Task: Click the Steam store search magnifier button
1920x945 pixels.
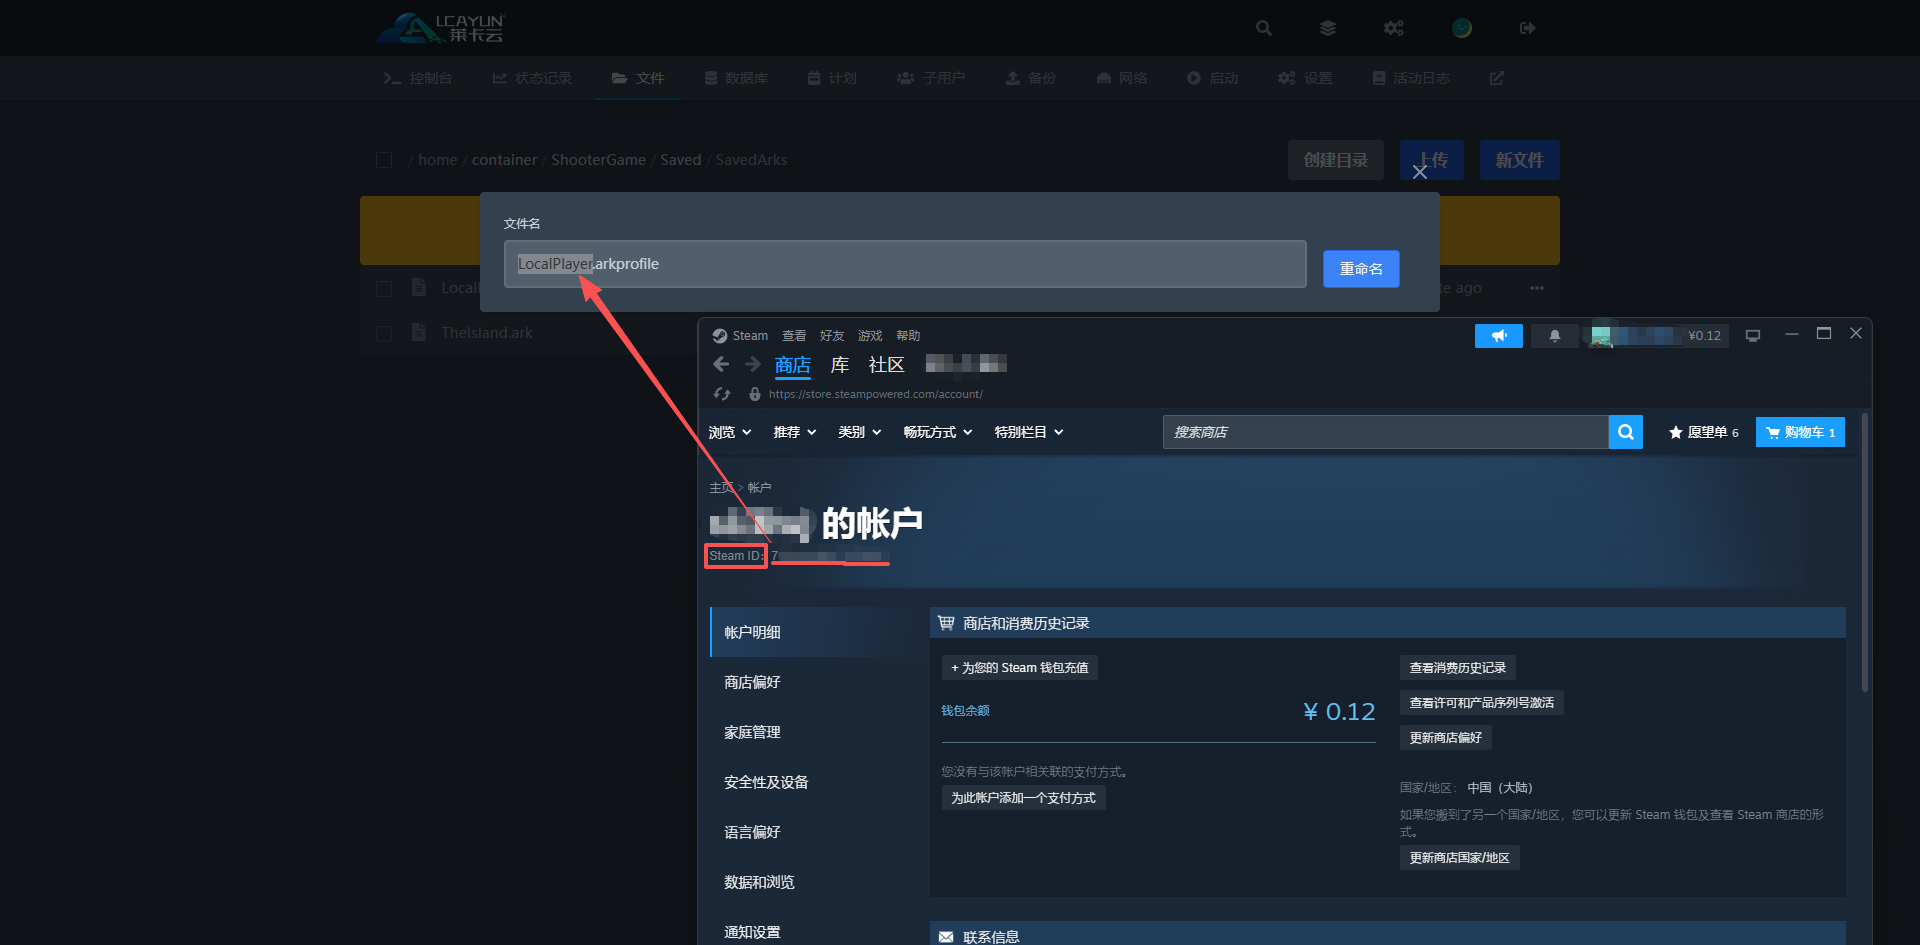Action: tap(1625, 432)
